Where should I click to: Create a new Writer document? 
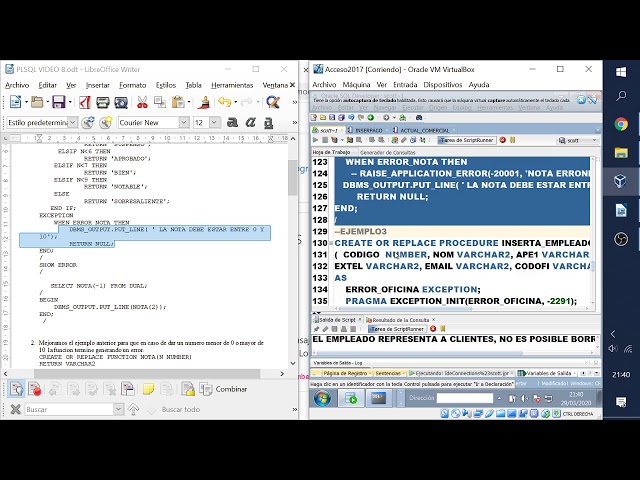16,102
